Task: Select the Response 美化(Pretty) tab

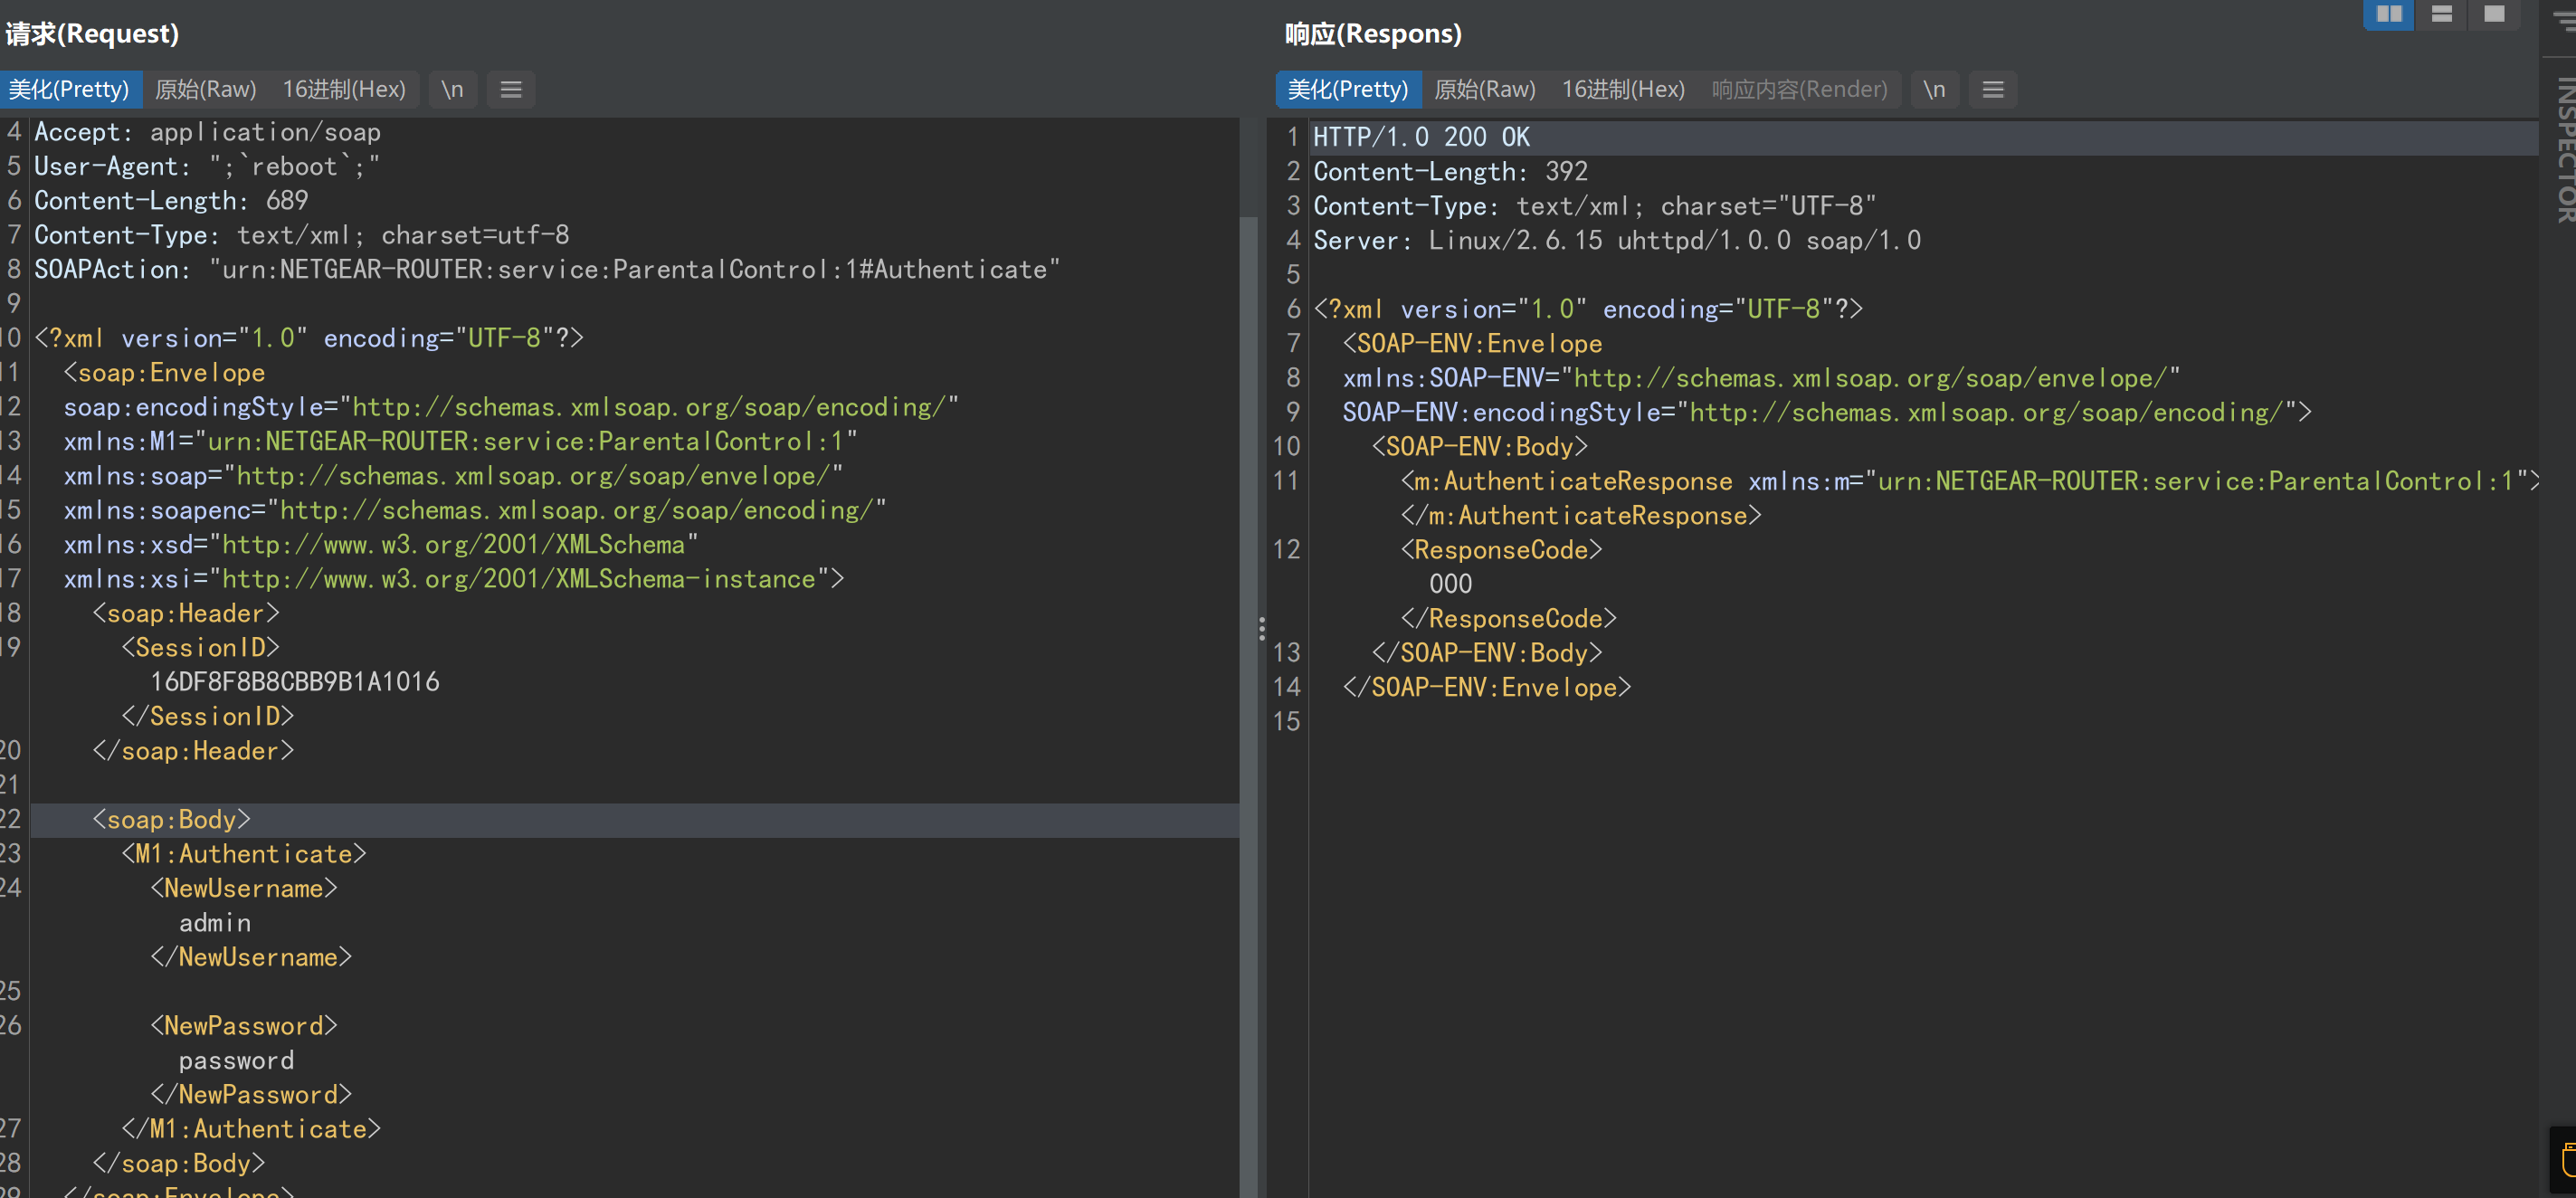Action: coord(1347,89)
